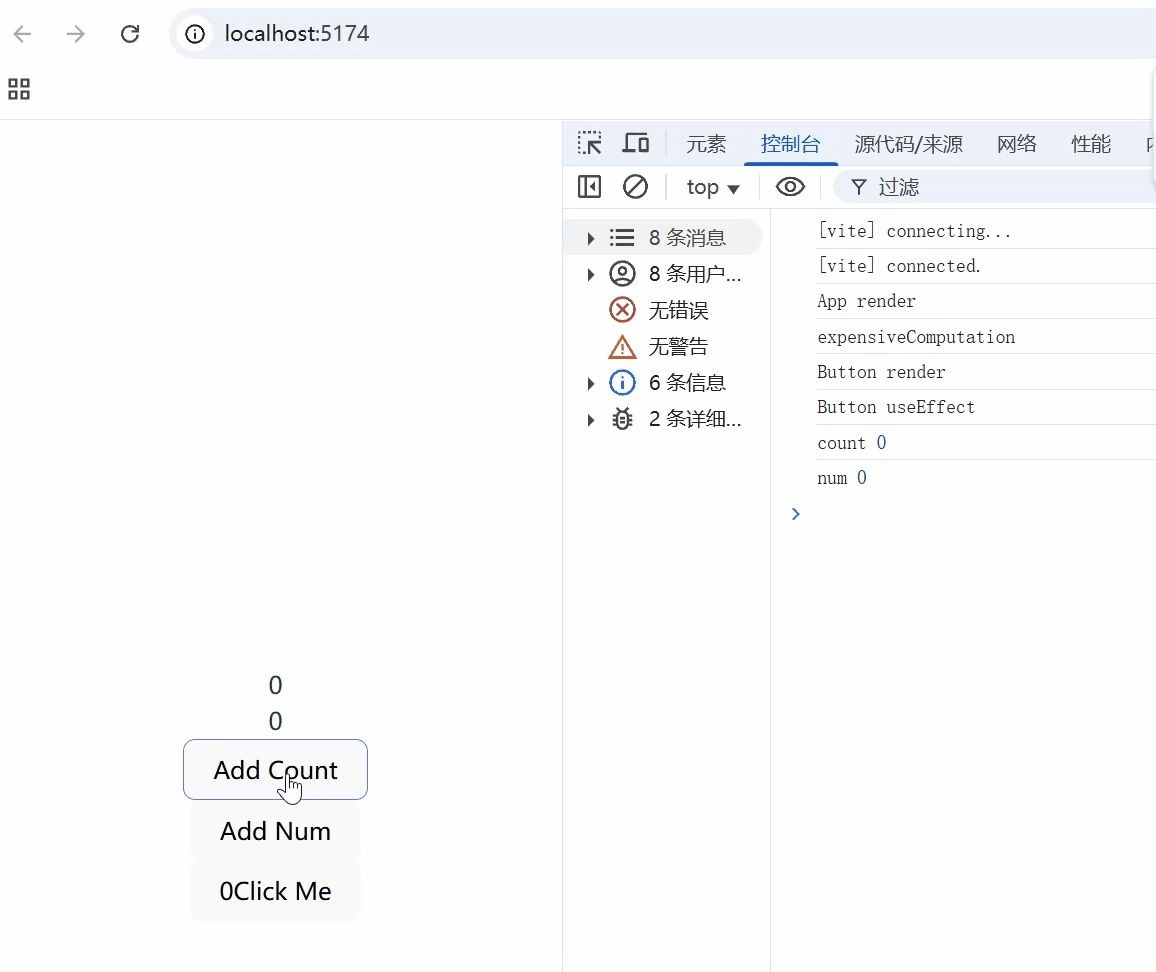Switch to the 元素 tab
Viewport: 1156px width, 972px height.
click(x=706, y=144)
